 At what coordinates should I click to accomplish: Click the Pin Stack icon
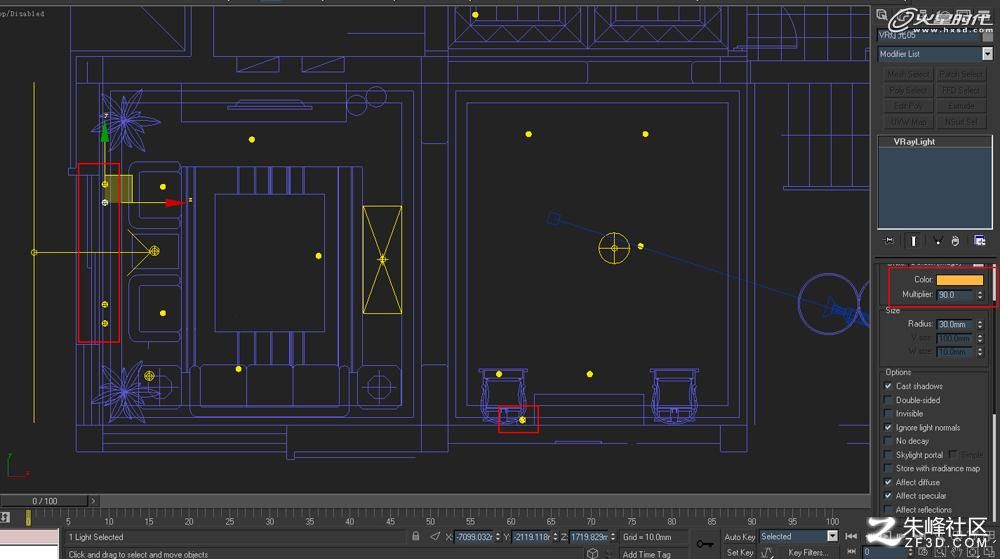[889, 240]
